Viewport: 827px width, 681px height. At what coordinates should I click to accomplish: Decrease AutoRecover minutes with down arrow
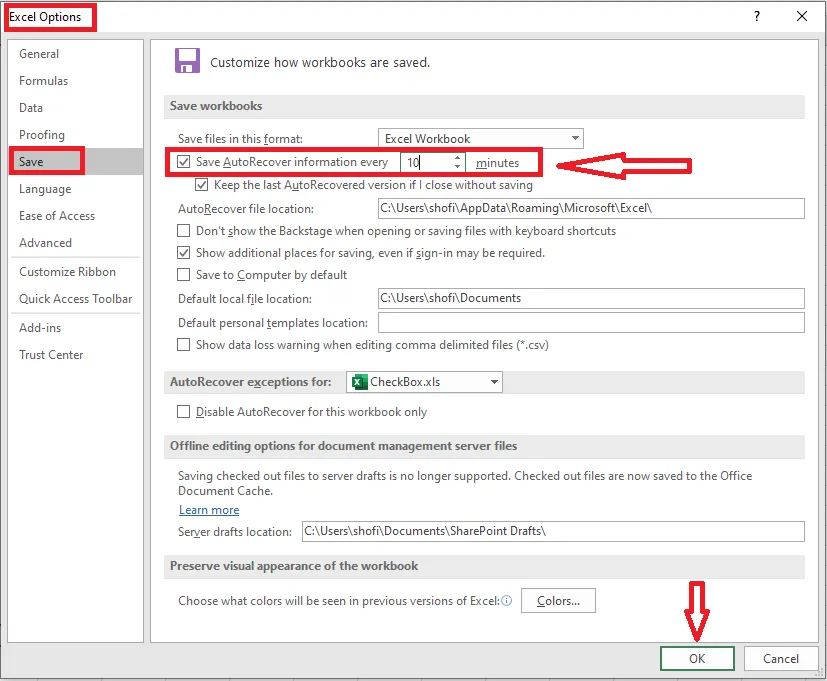[x=457, y=167]
